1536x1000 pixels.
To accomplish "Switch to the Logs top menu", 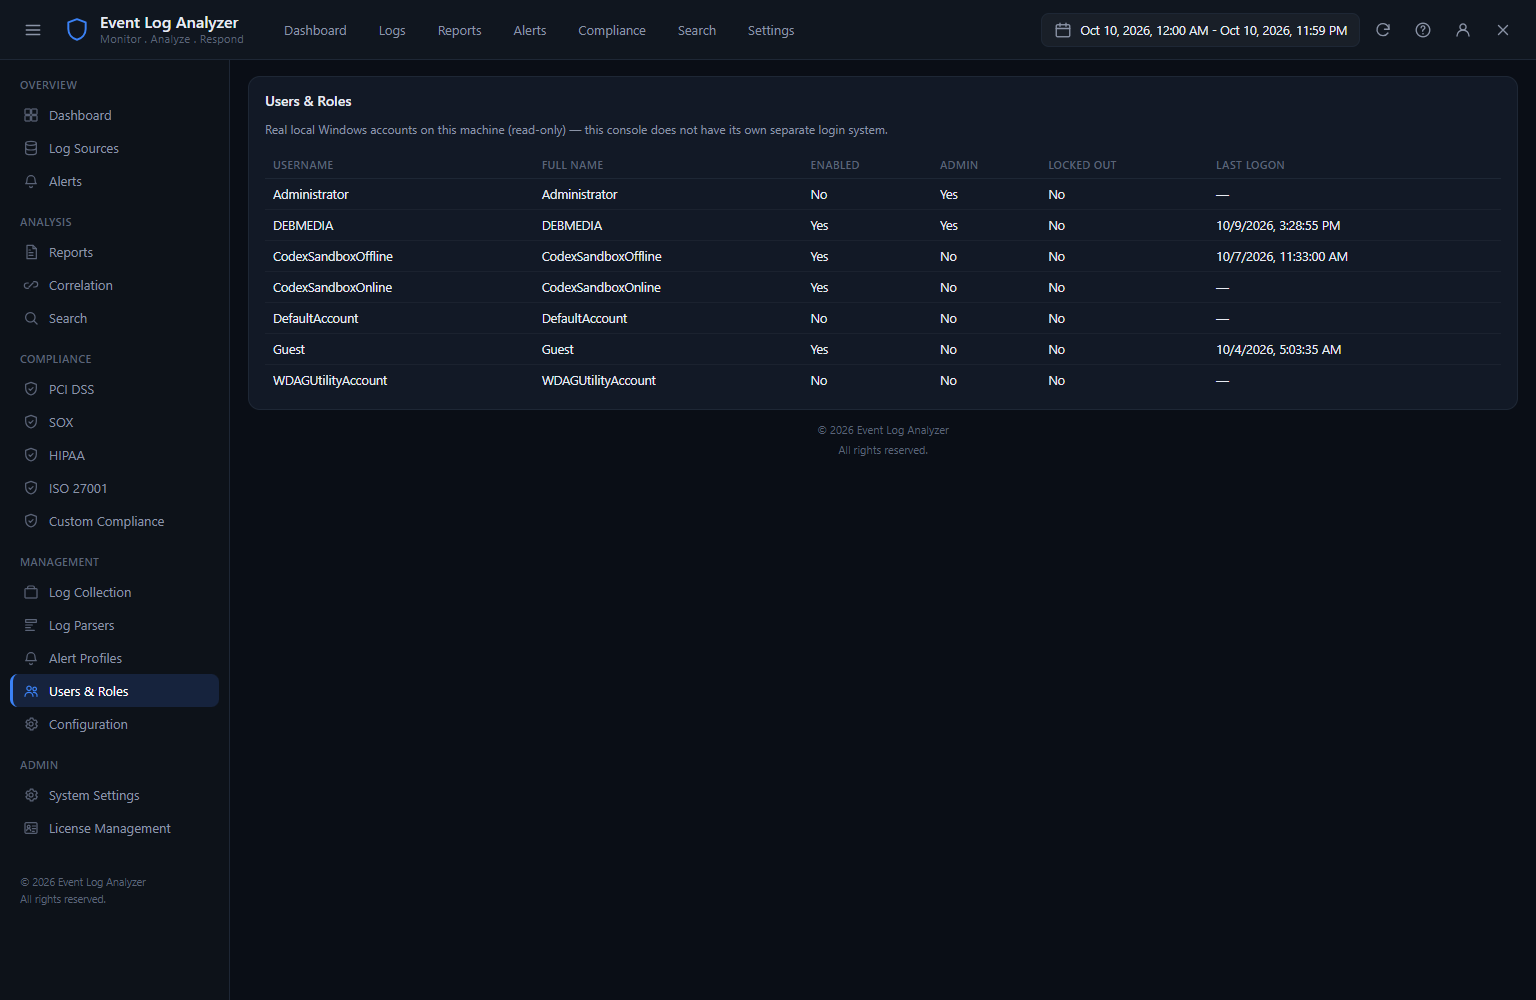I will [x=392, y=30].
